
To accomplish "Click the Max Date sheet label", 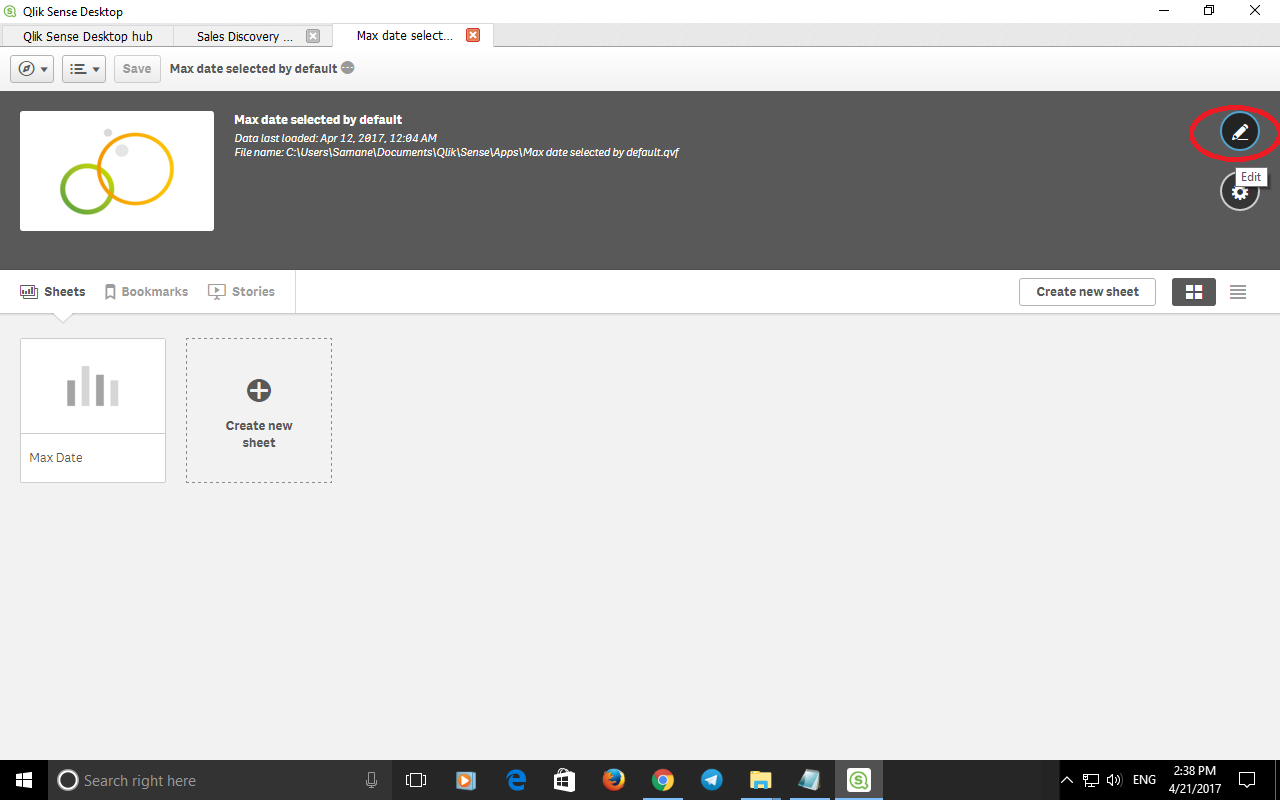I will click(56, 458).
